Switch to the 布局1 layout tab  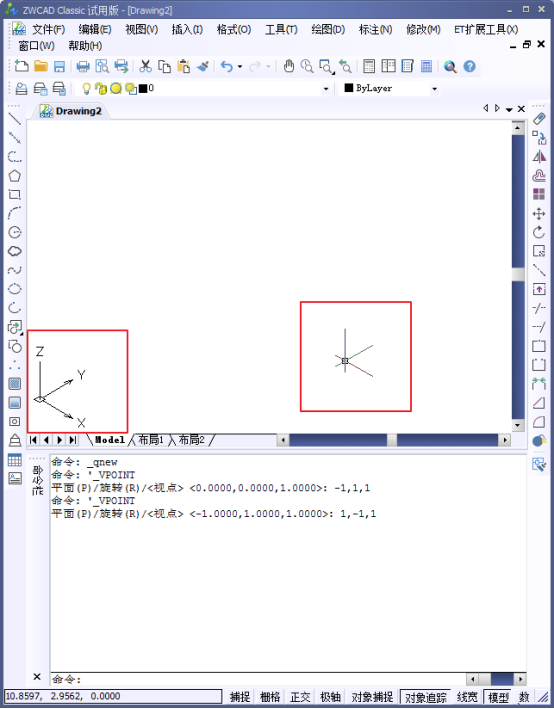(151, 440)
